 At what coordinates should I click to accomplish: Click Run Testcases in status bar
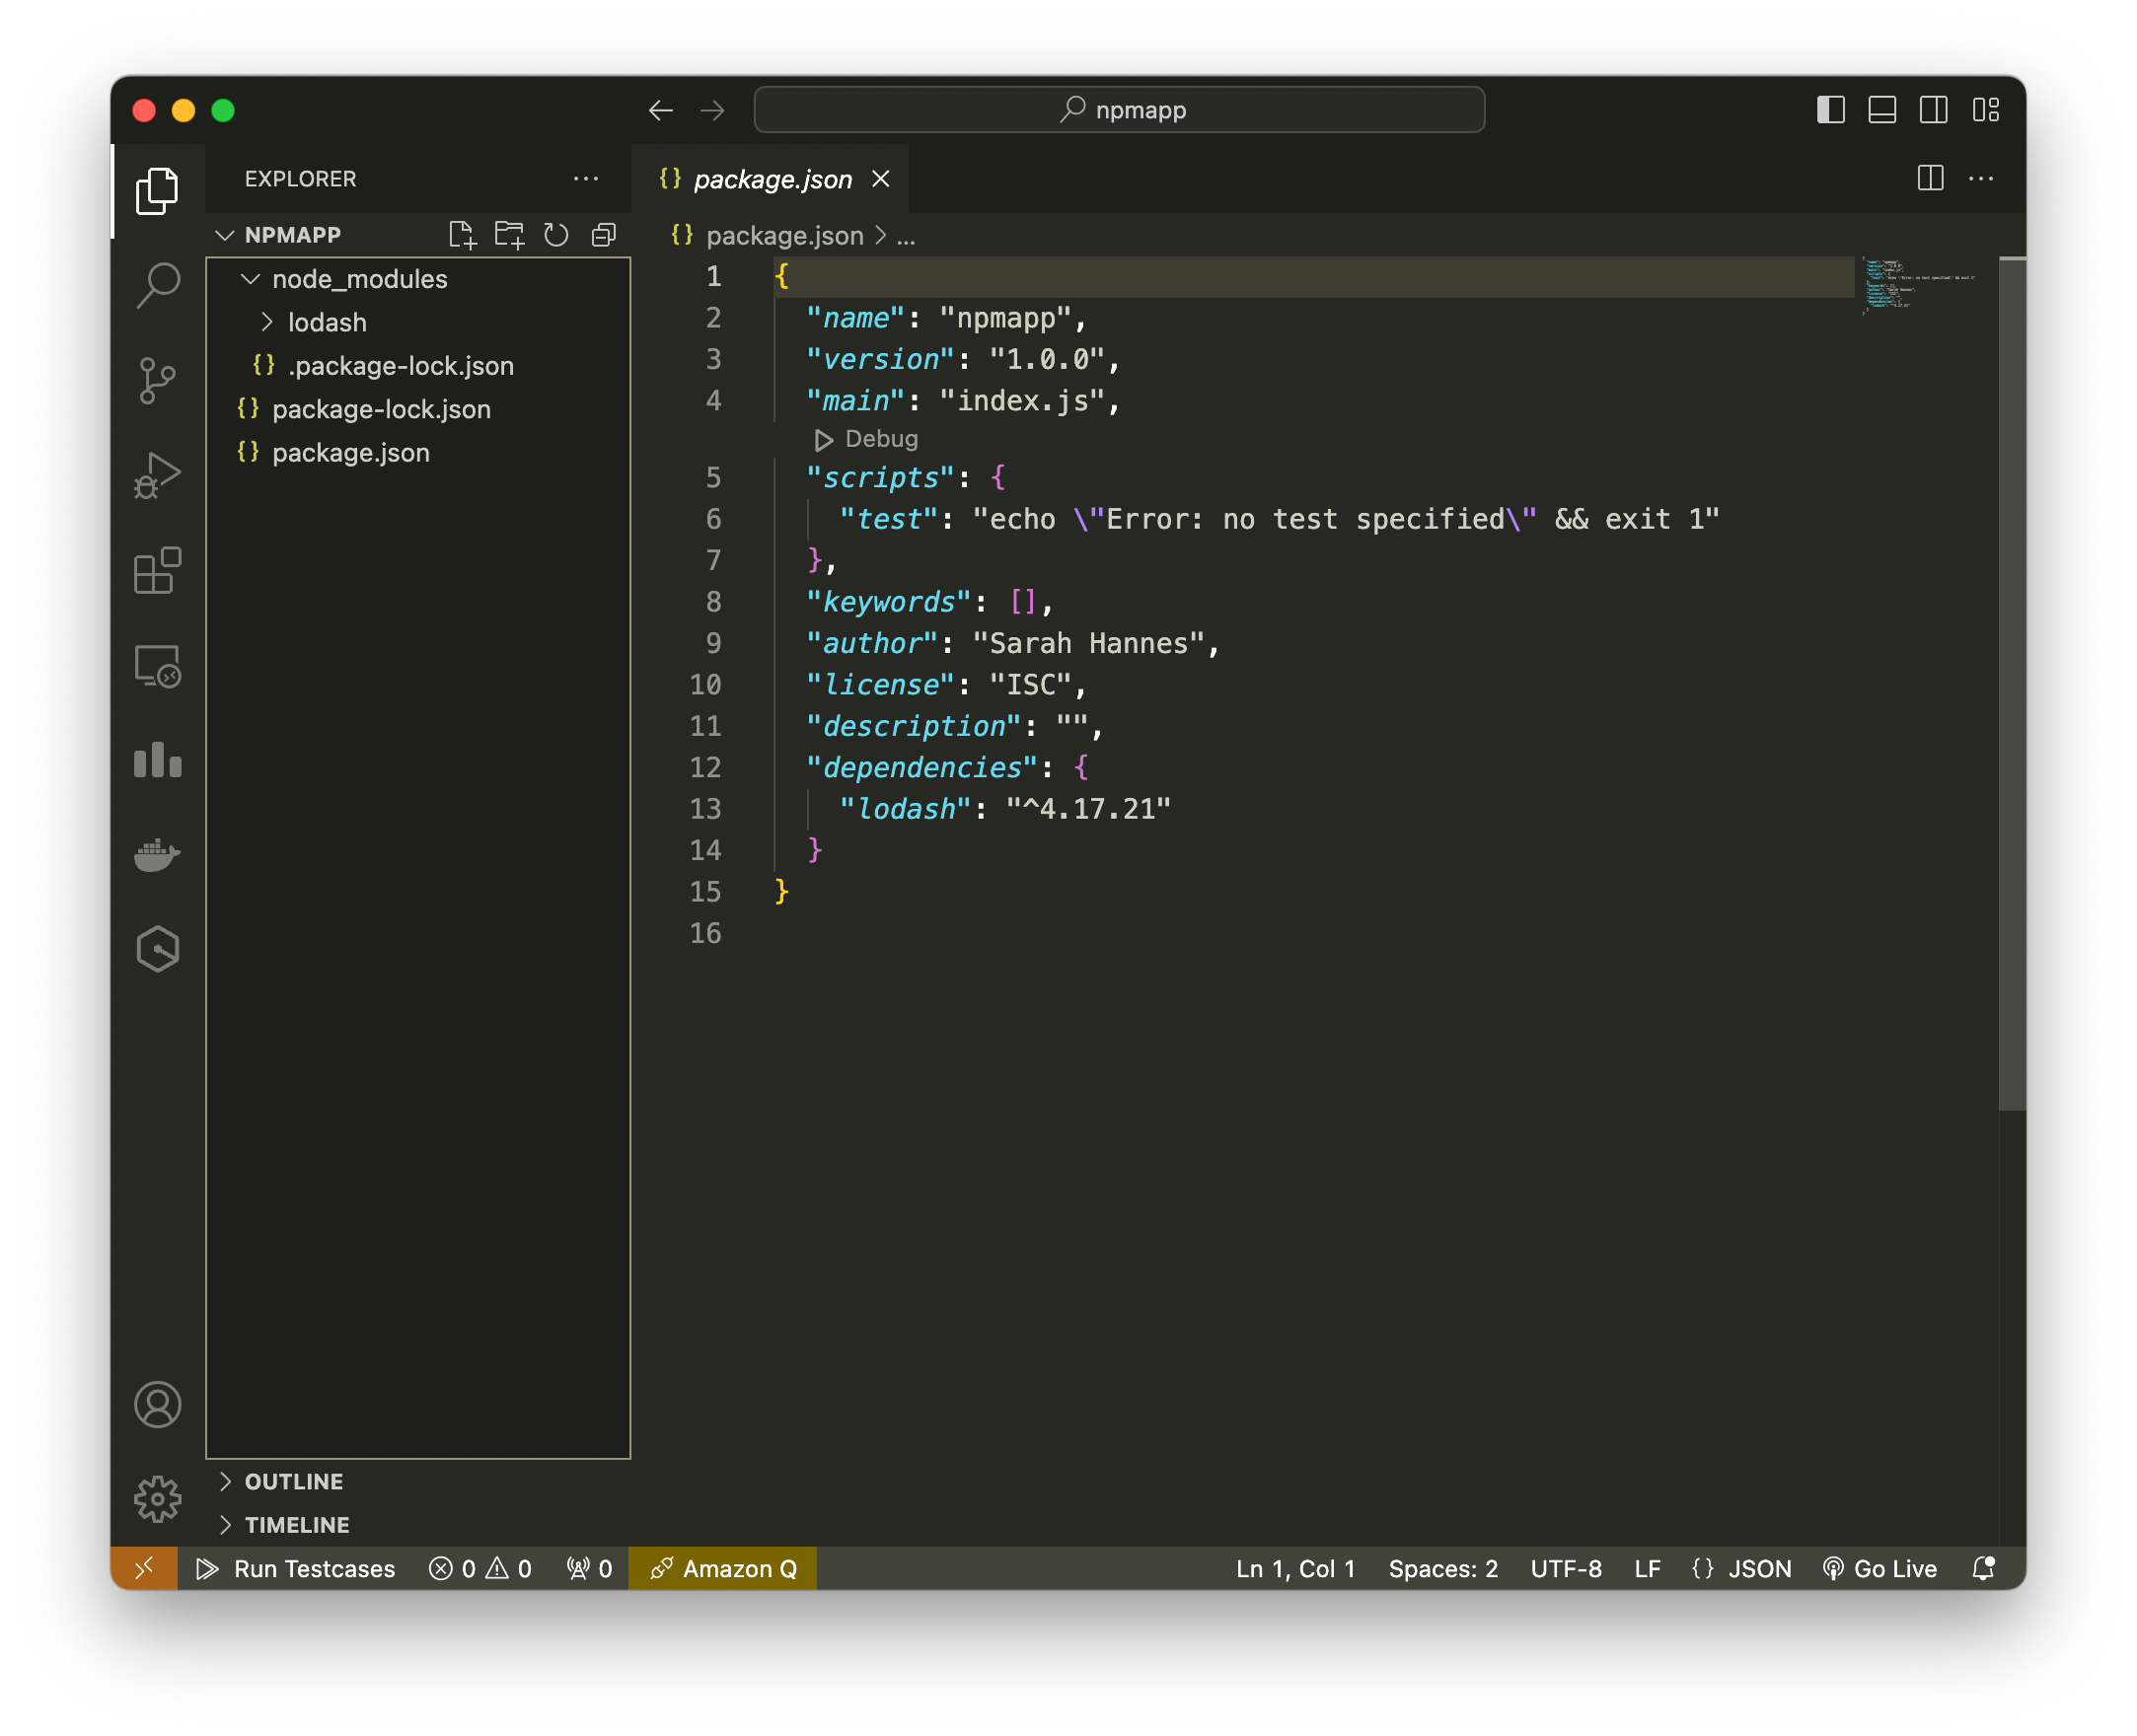coord(296,1568)
